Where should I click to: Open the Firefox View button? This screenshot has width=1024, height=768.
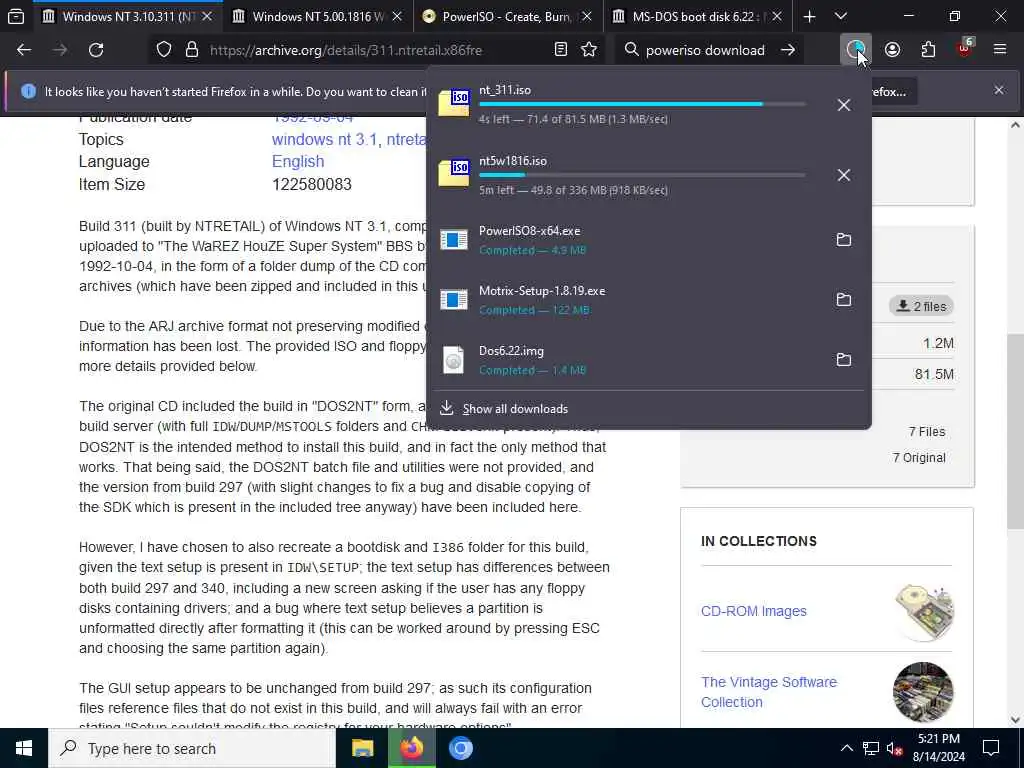tap(16, 16)
